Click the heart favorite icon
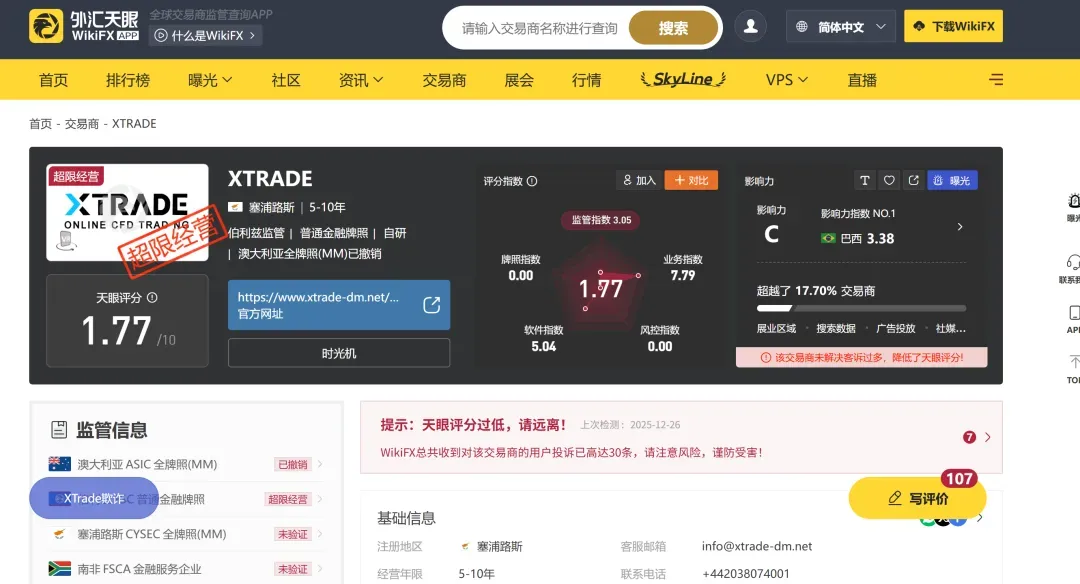This screenshot has width=1080, height=584. click(889, 180)
